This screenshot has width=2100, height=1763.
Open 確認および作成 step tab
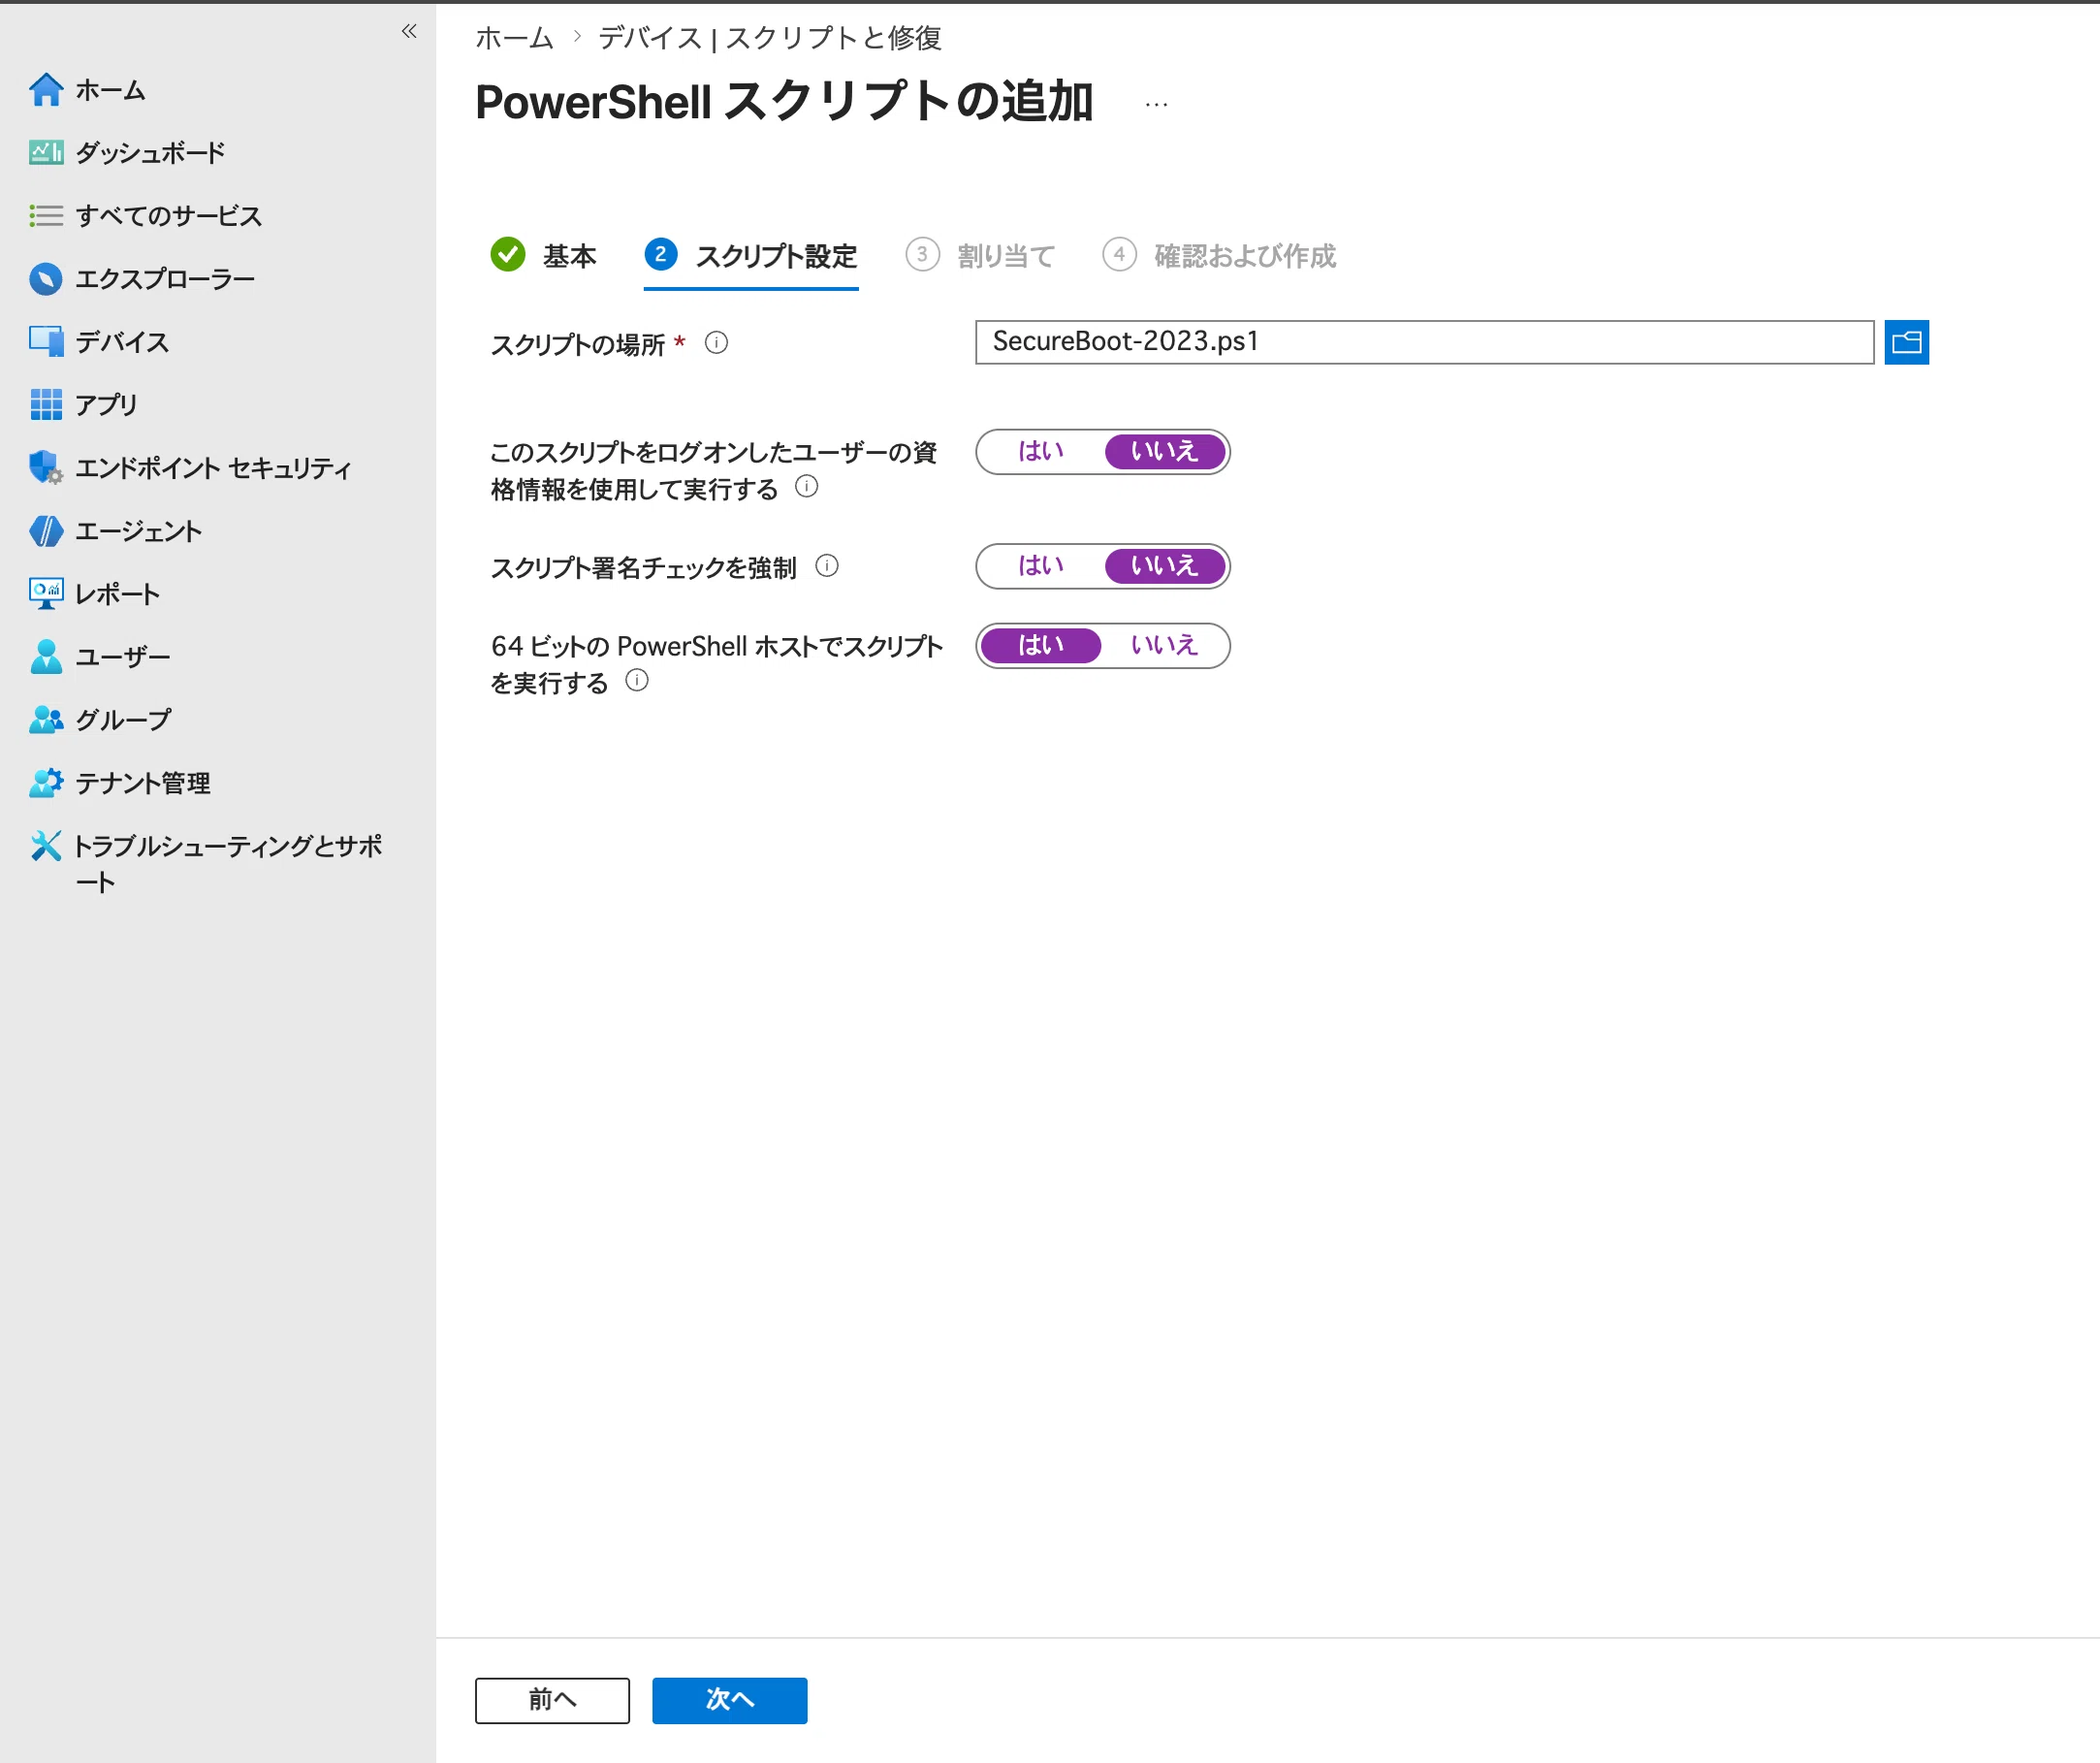(1219, 256)
